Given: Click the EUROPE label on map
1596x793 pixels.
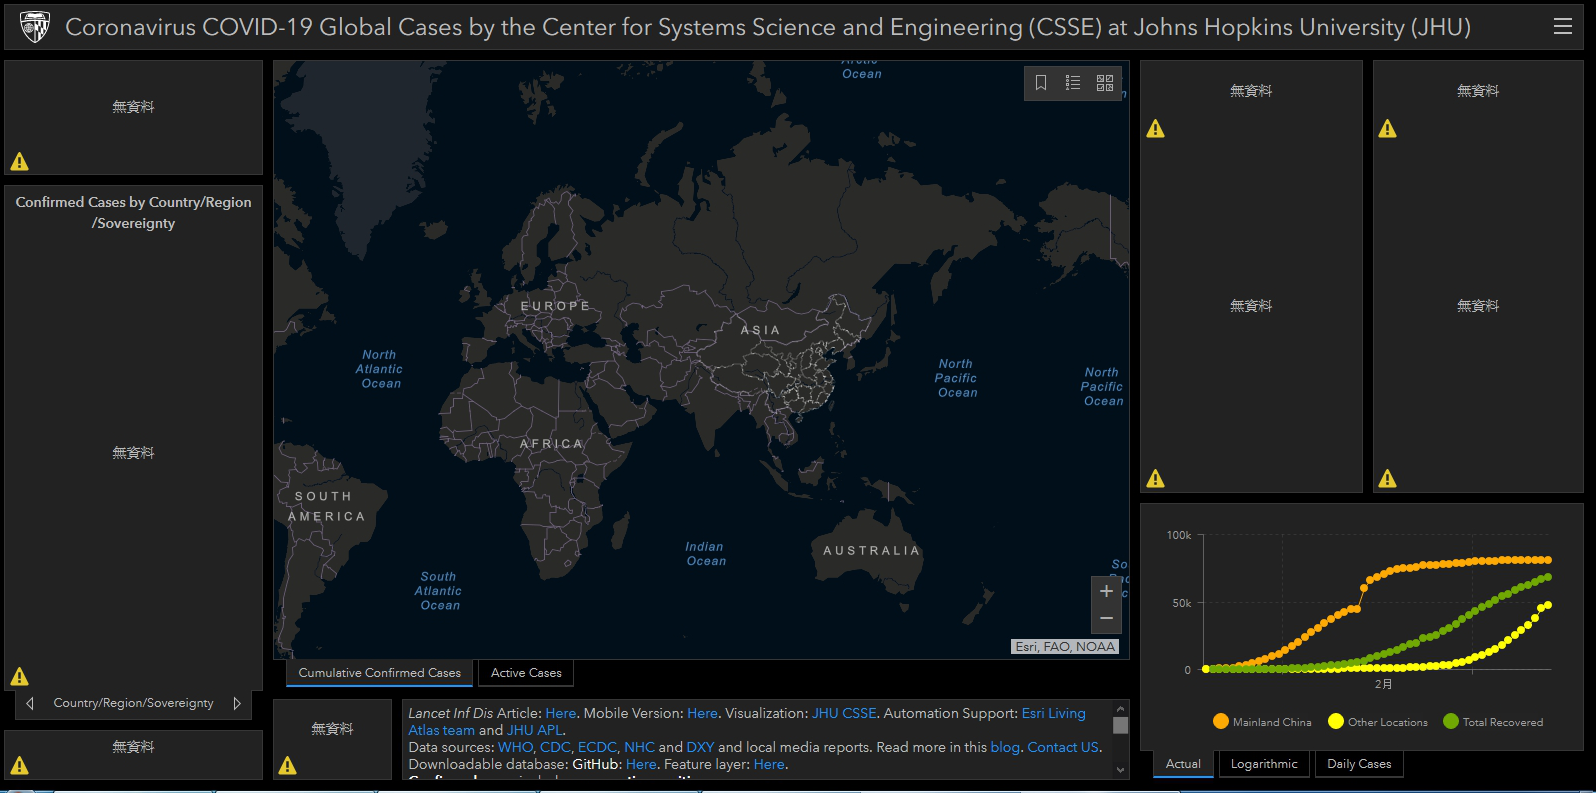Looking at the screenshot, I should coord(556,306).
